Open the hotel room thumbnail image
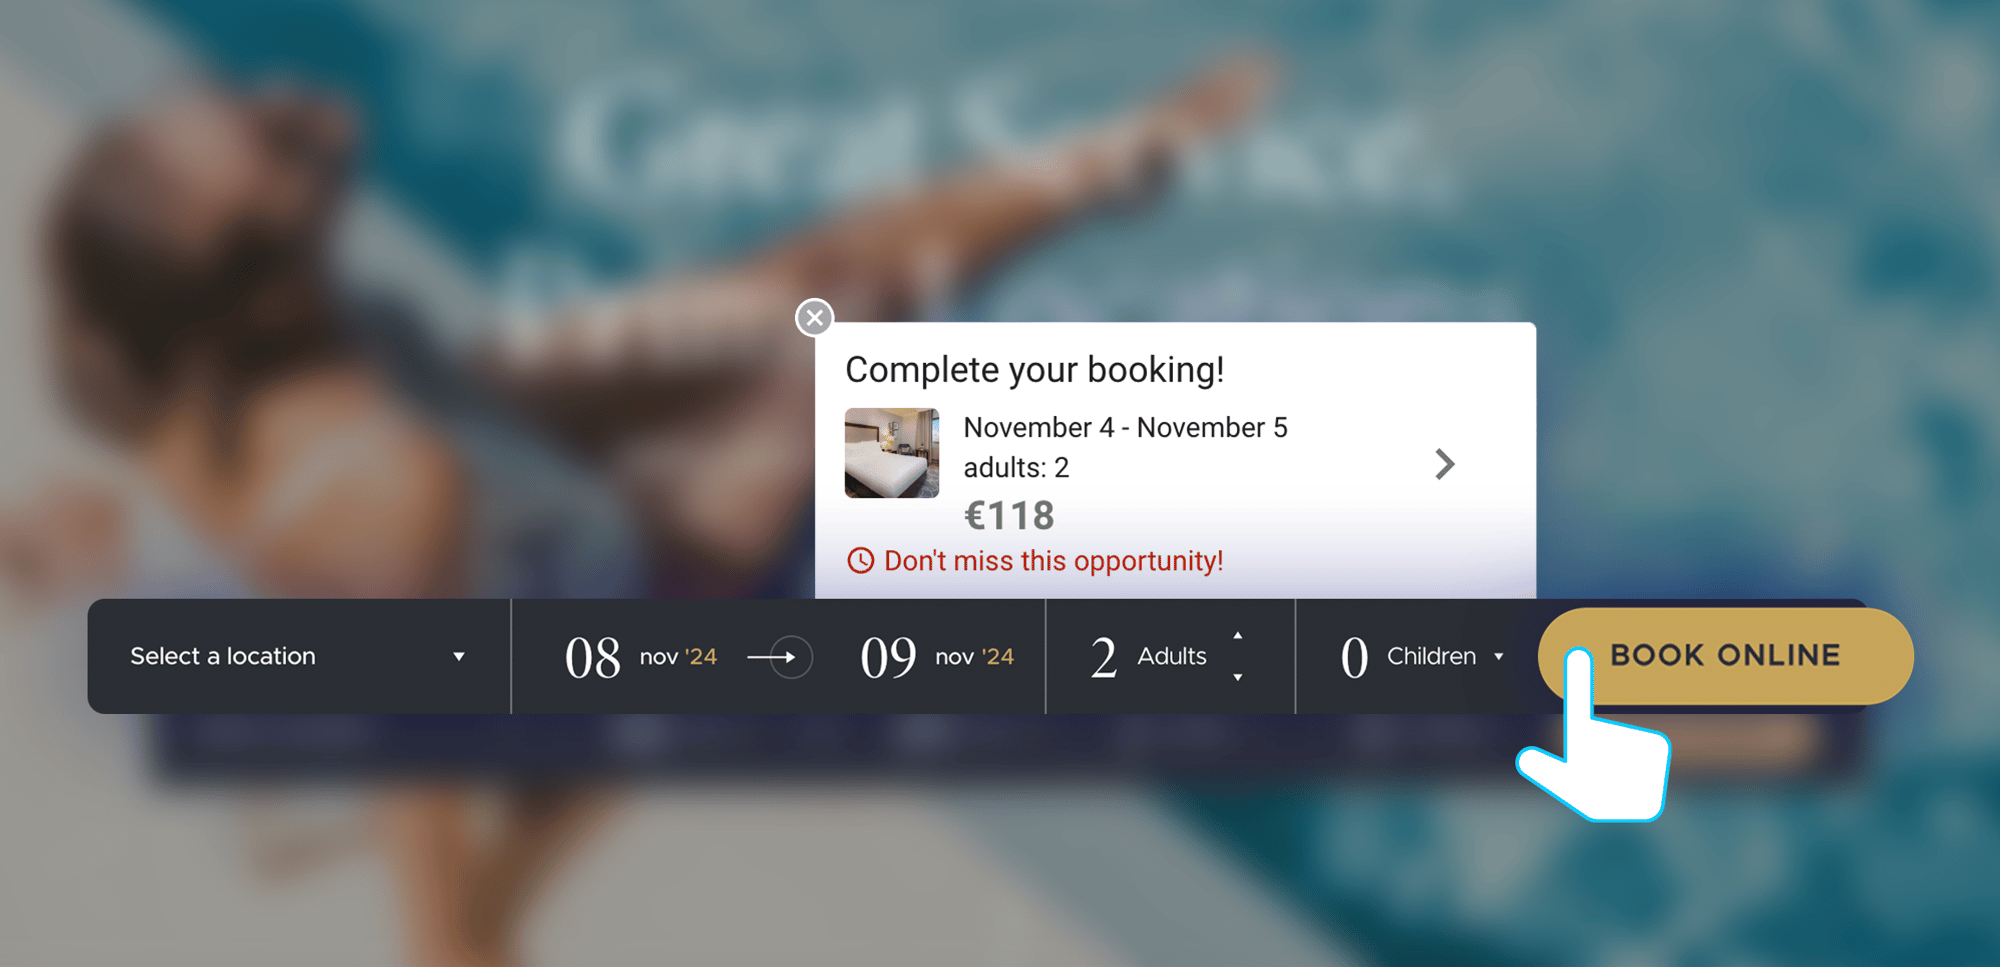Image resolution: width=2000 pixels, height=967 pixels. 891,453
